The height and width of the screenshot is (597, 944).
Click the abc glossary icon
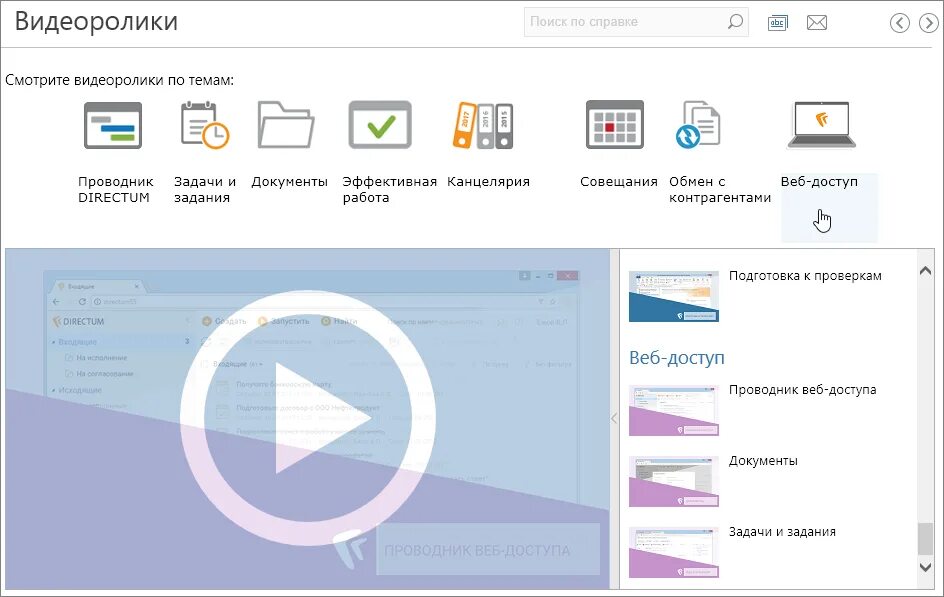click(x=777, y=23)
